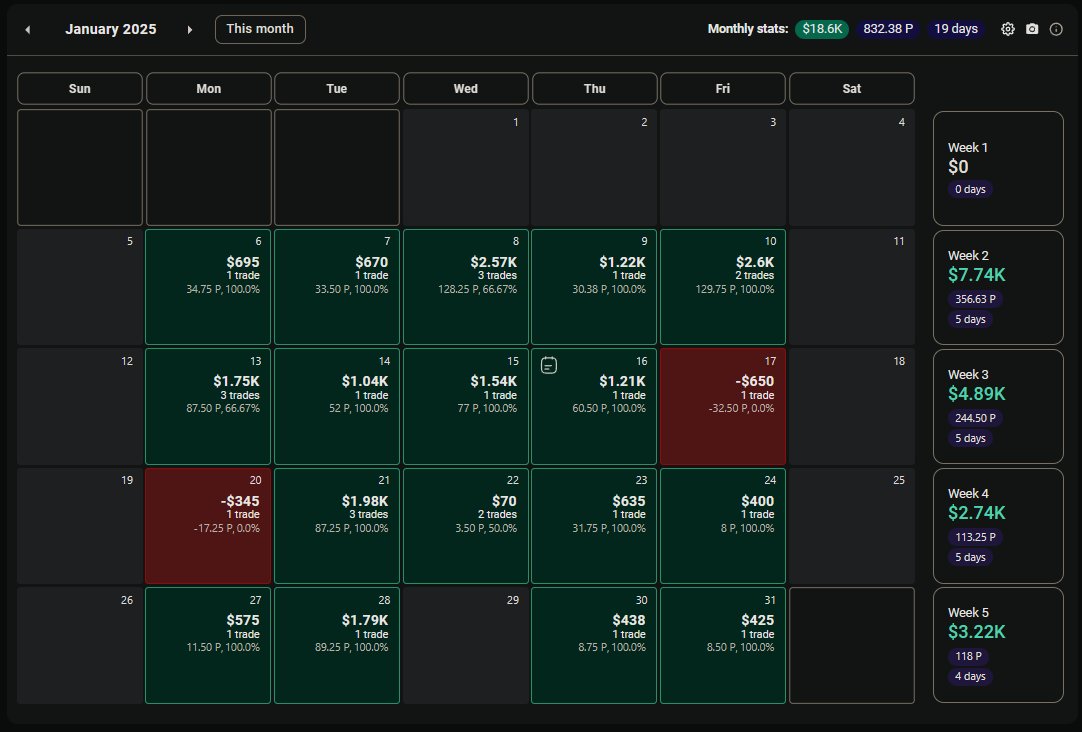Click the 356.63 P badge in Week 2

[975, 299]
